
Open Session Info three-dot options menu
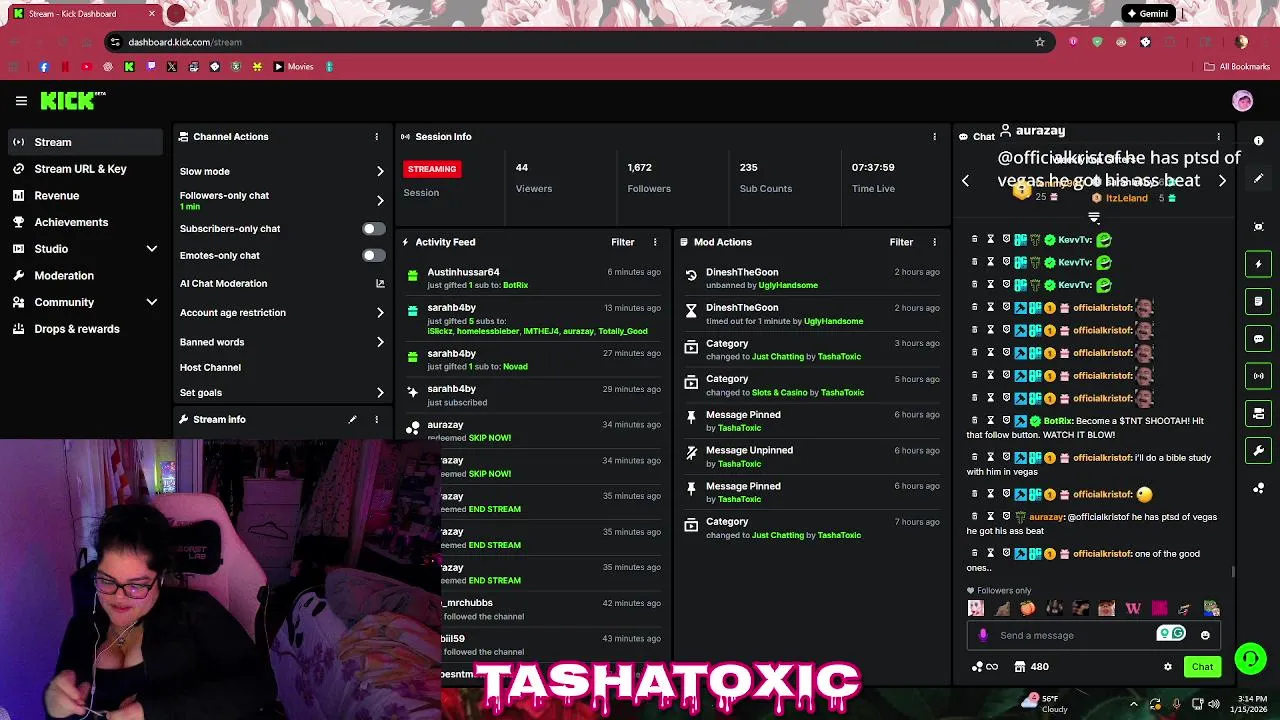(935, 137)
